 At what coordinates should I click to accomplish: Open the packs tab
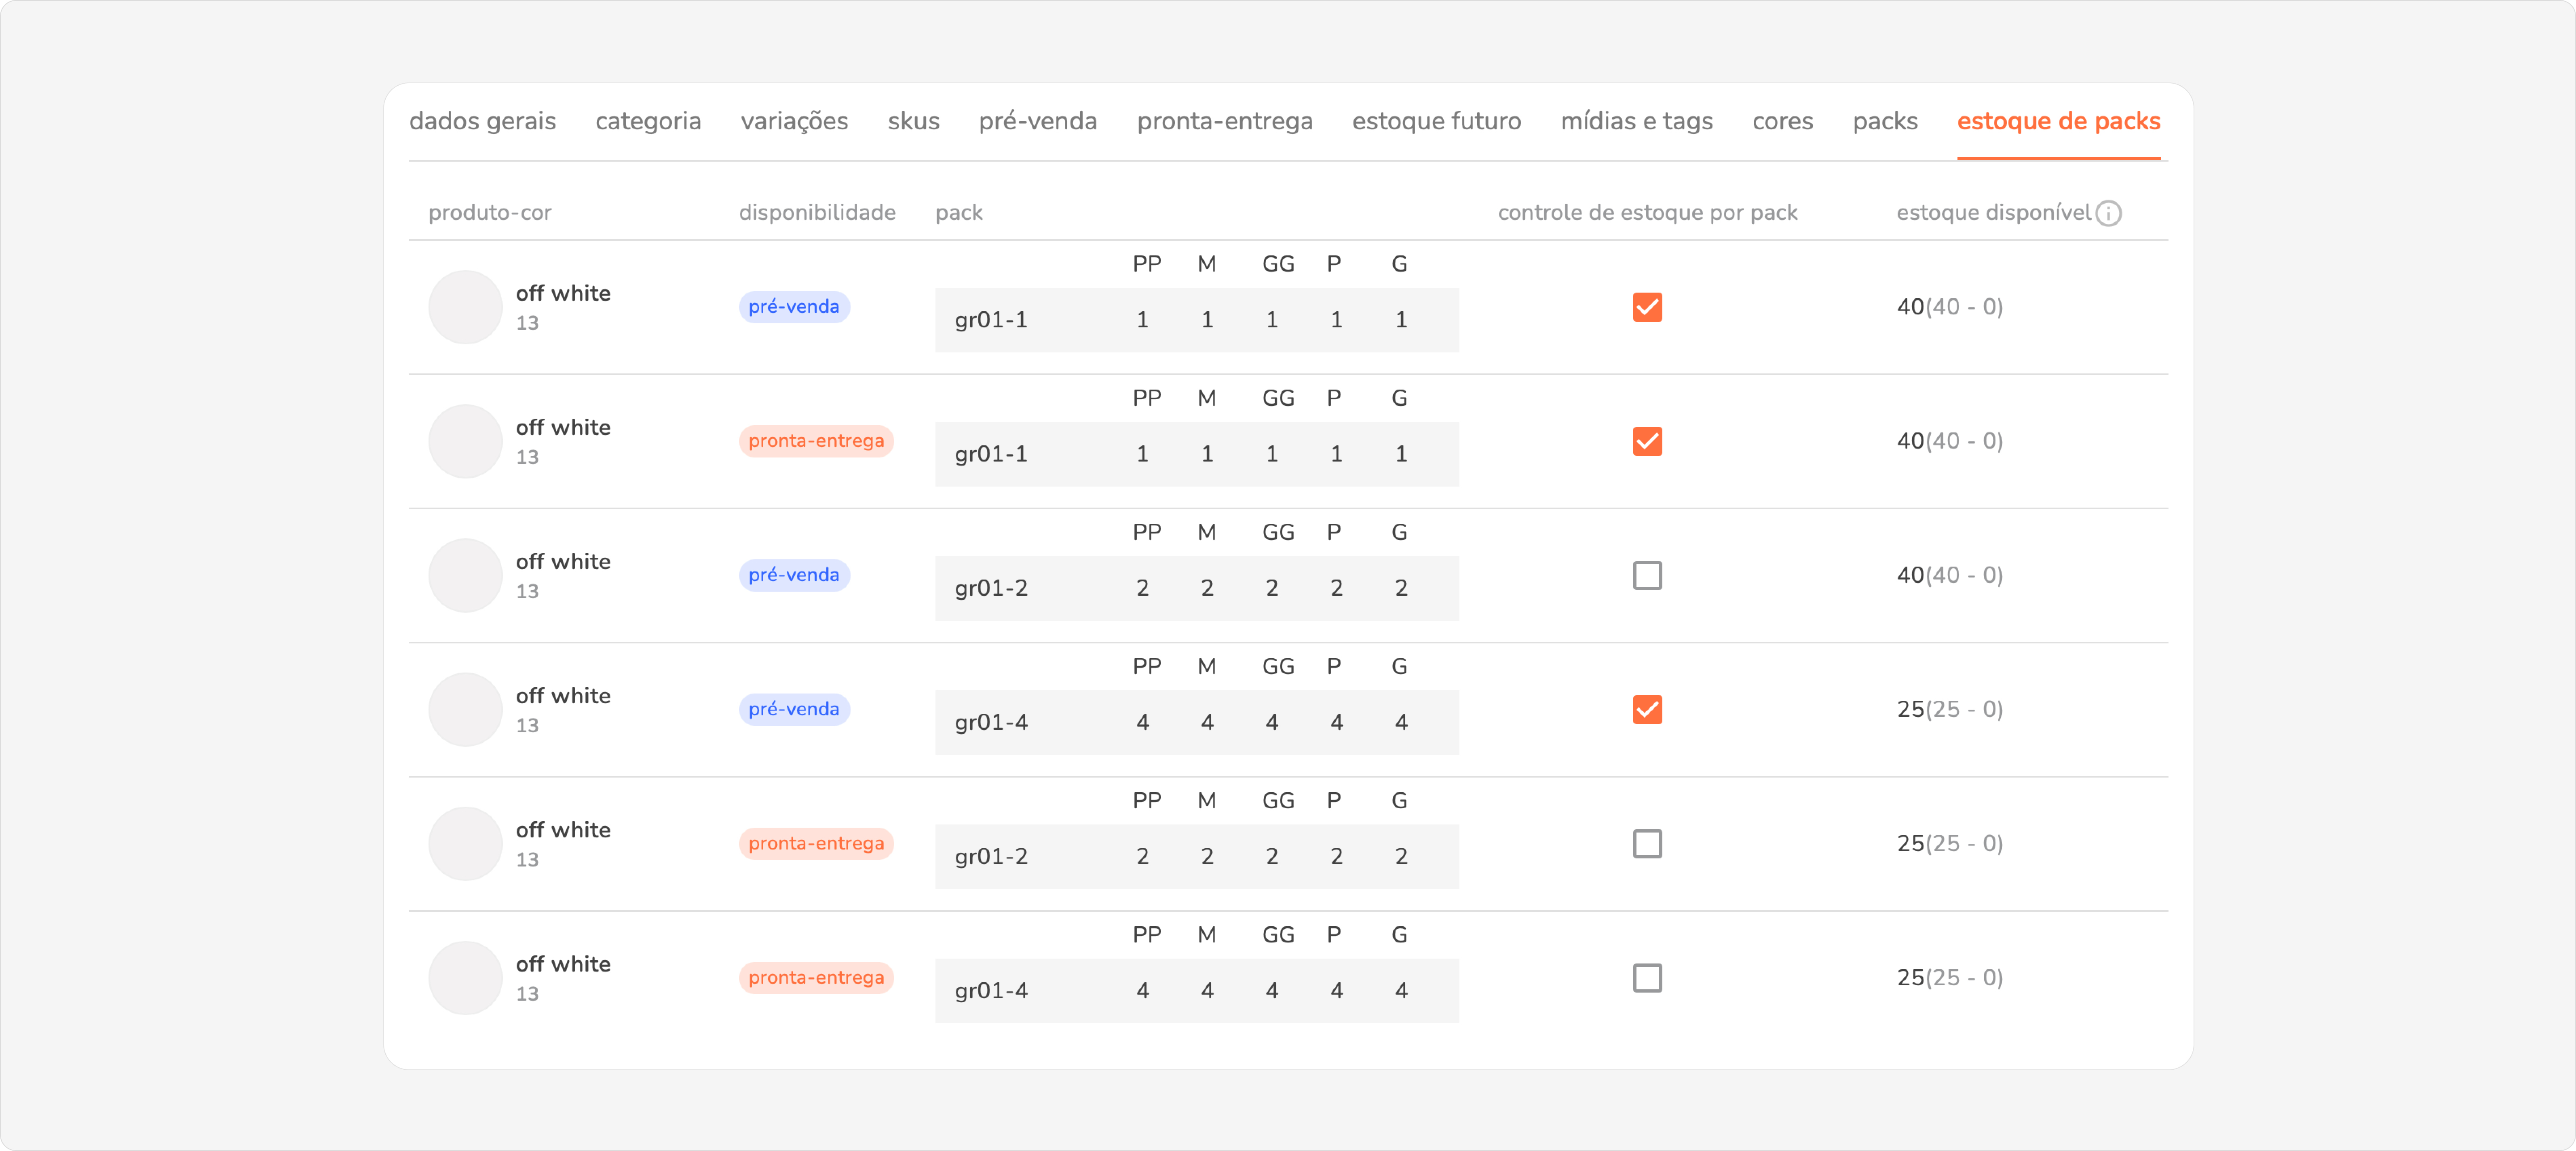[x=1884, y=121]
